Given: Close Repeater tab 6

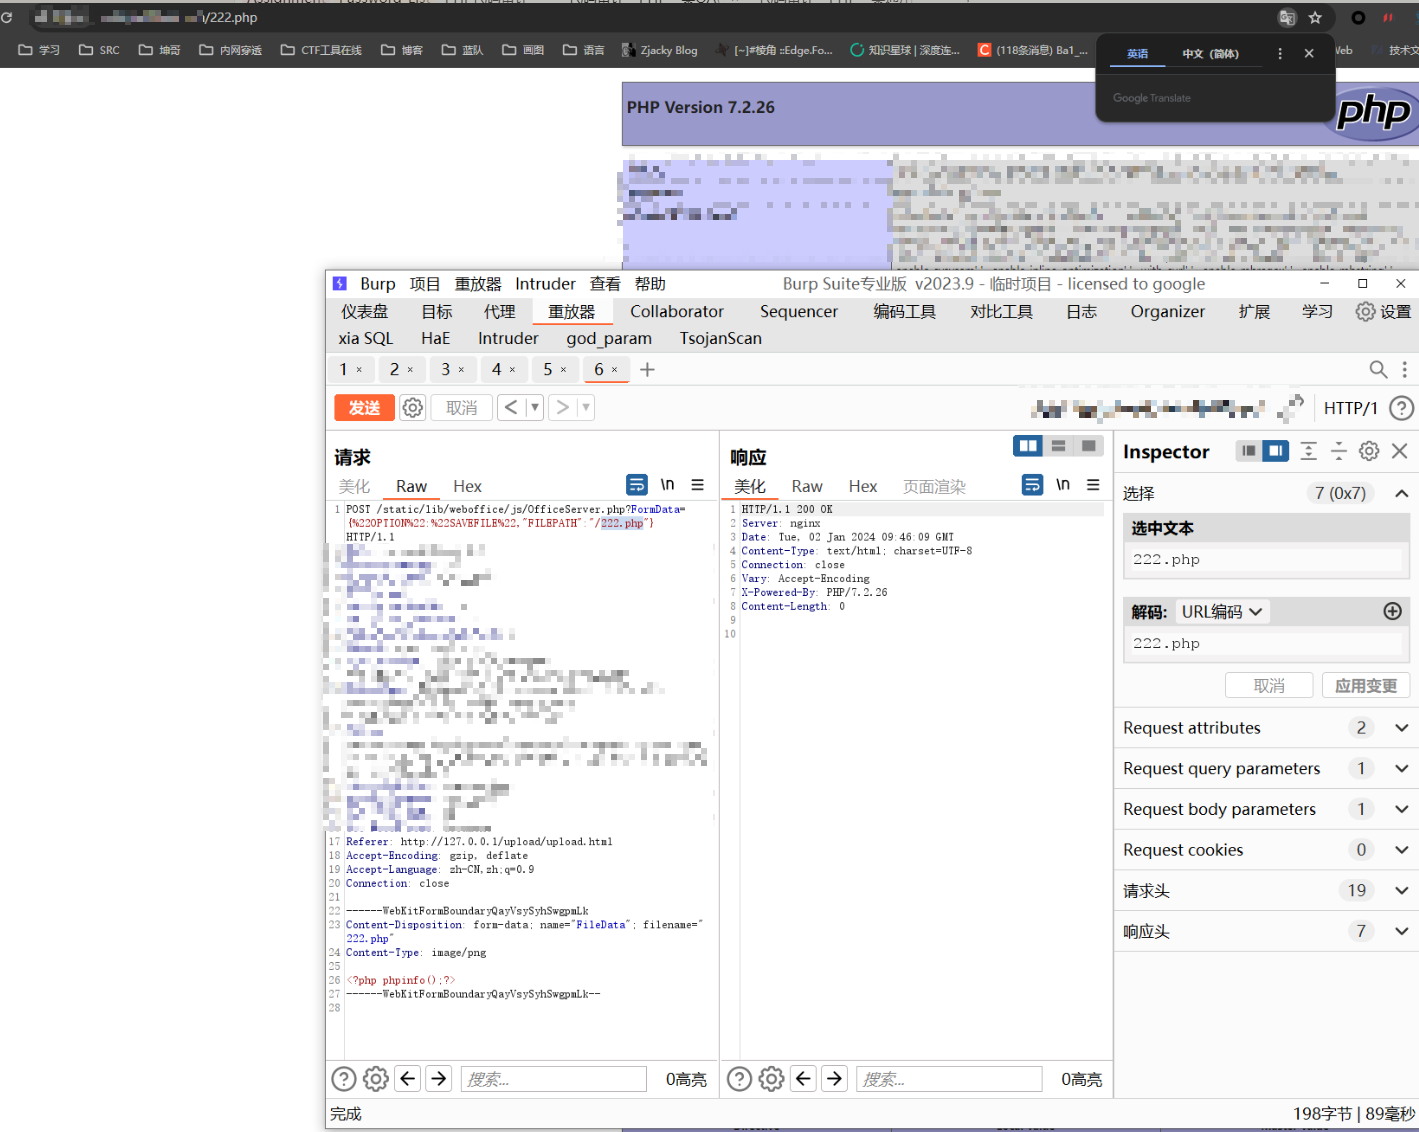Looking at the screenshot, I should (x=614, y=370).
